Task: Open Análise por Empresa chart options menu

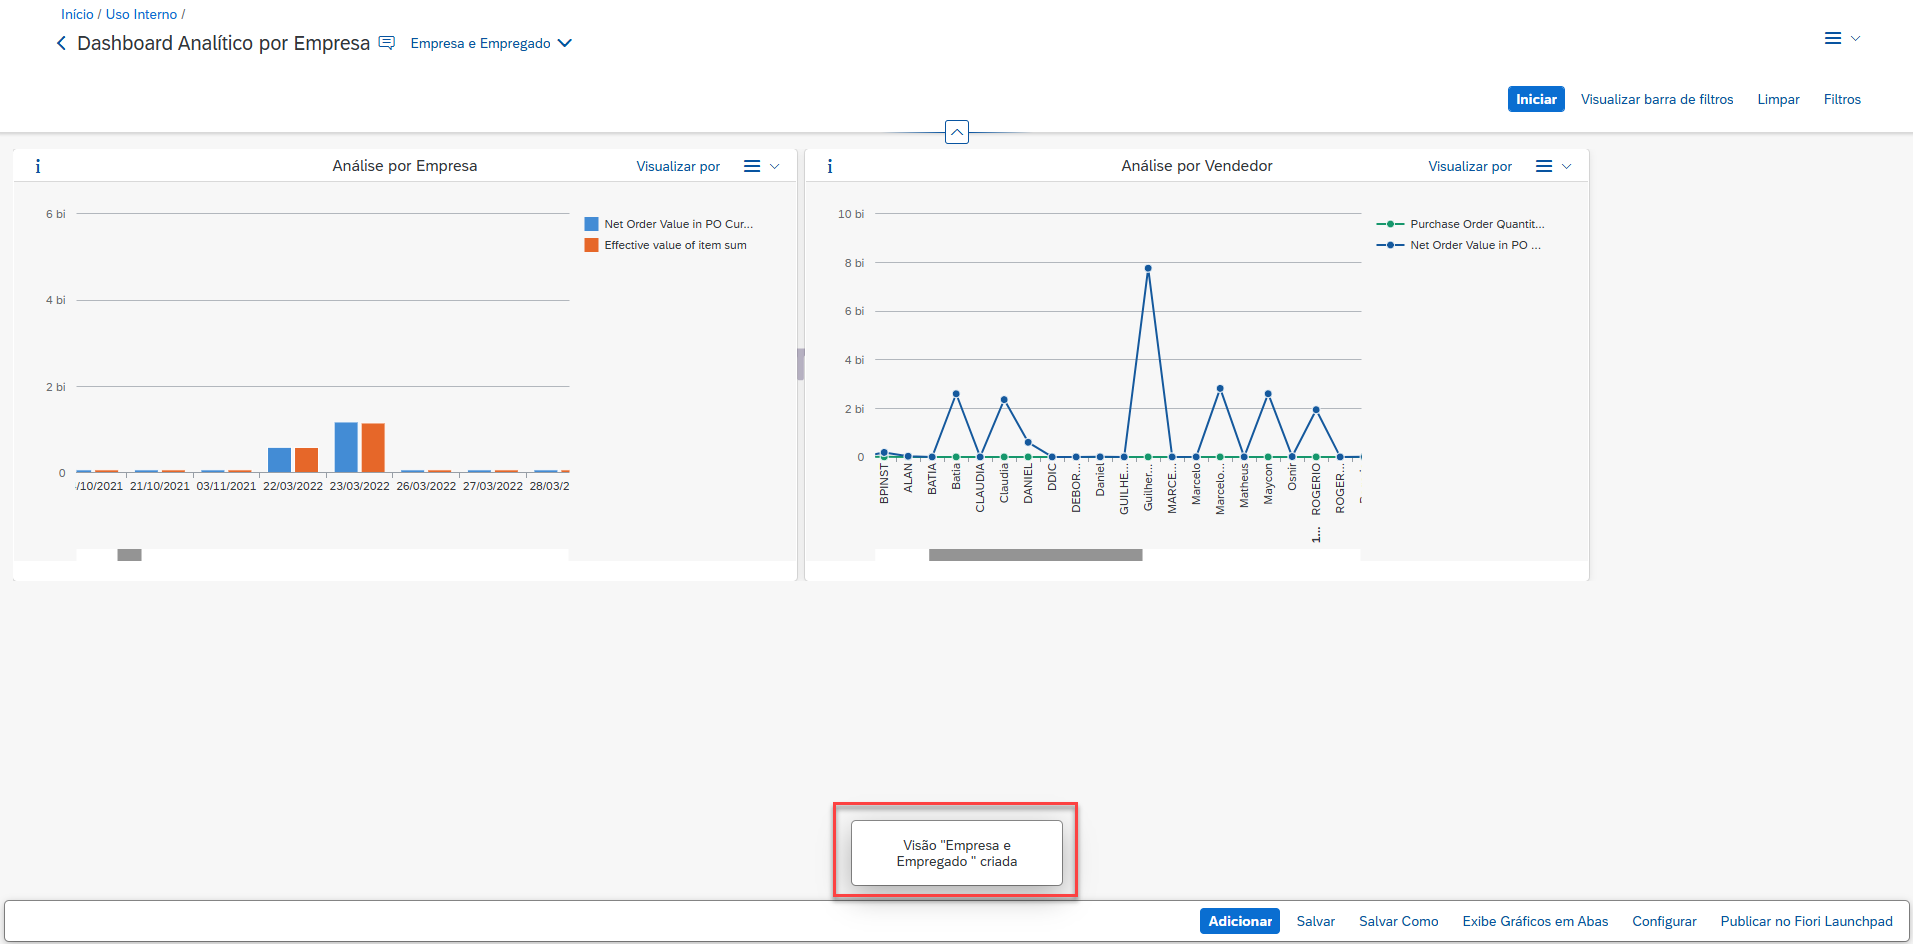Action: click(x=760, y=166)
